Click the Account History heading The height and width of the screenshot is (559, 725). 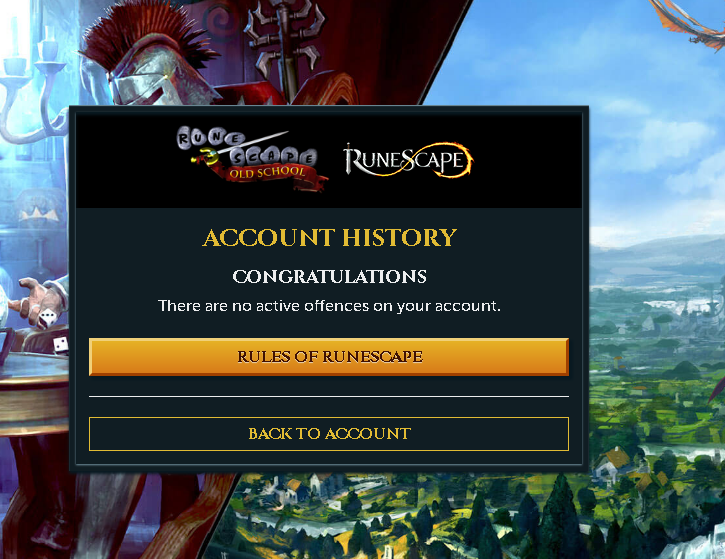(329, 238)
